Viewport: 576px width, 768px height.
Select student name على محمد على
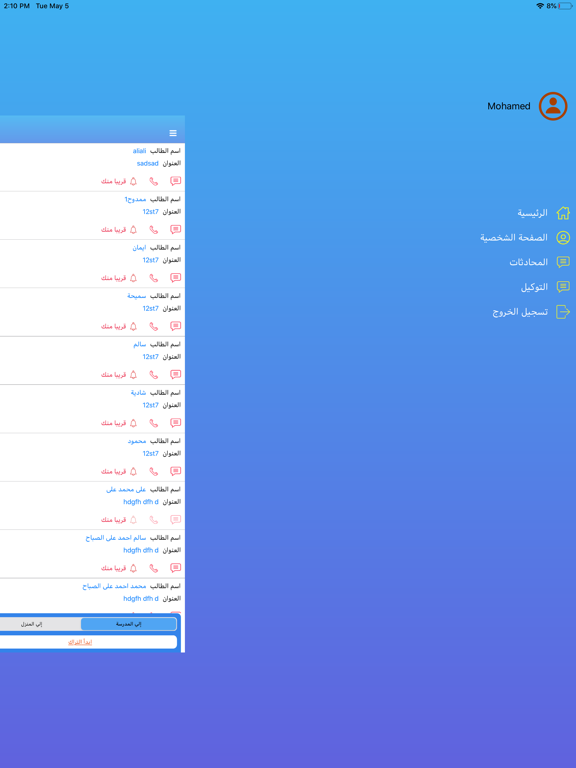pyautogui.click(x=126, y=489)
